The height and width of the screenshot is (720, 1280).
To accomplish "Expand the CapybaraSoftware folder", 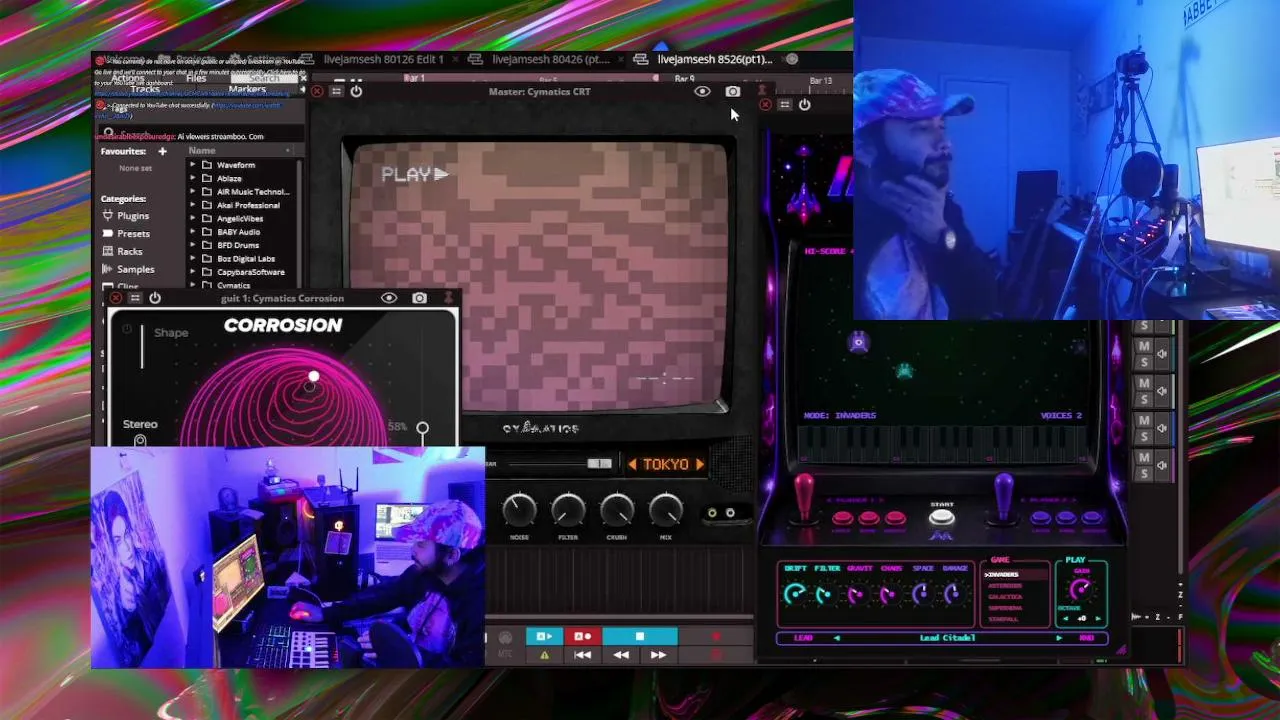I will coord(192,272).
